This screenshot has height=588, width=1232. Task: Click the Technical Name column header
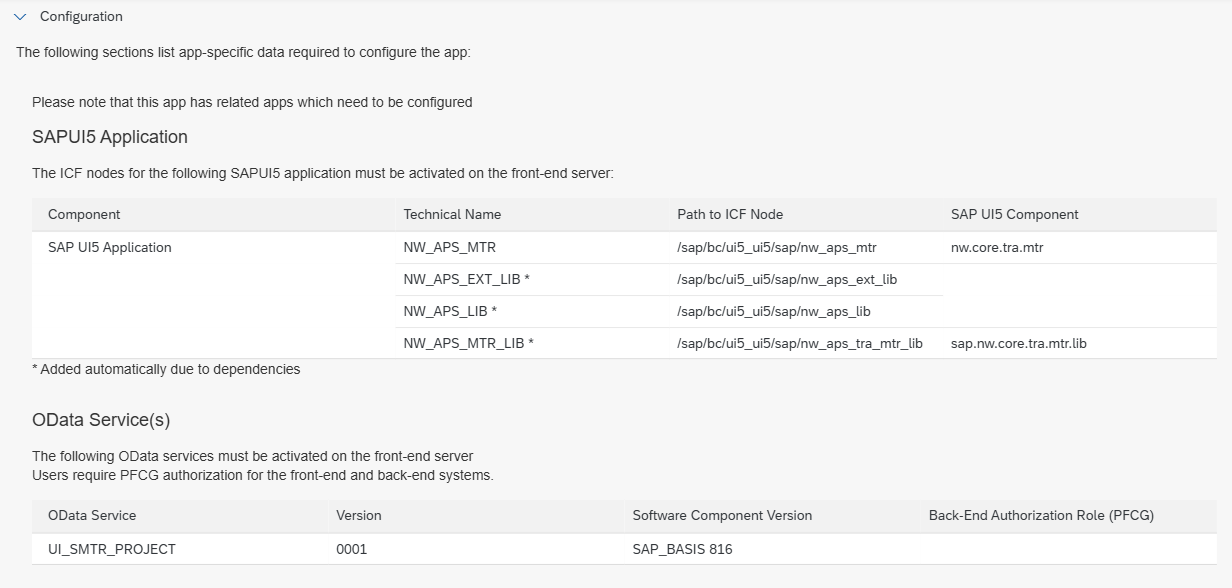452,214
